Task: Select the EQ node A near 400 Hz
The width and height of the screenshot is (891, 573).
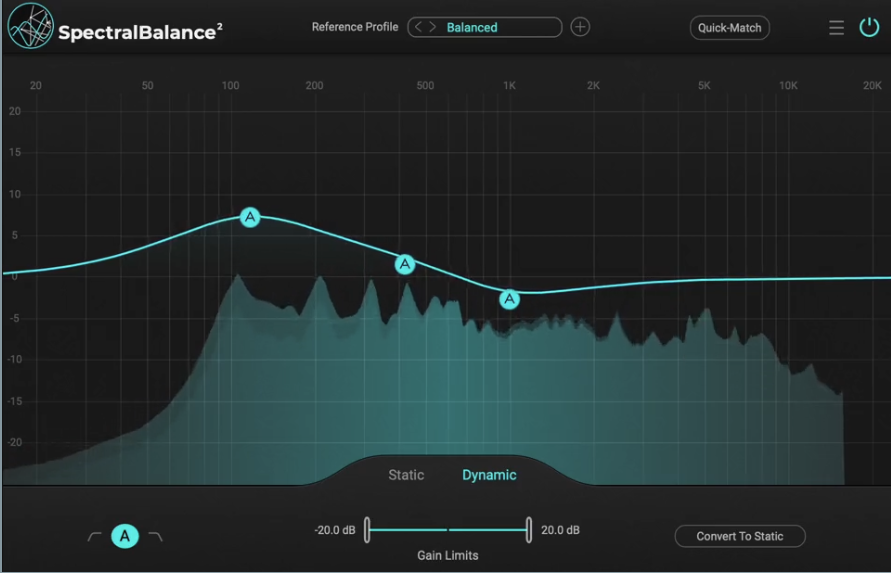Action: click(x=405, y=264)
